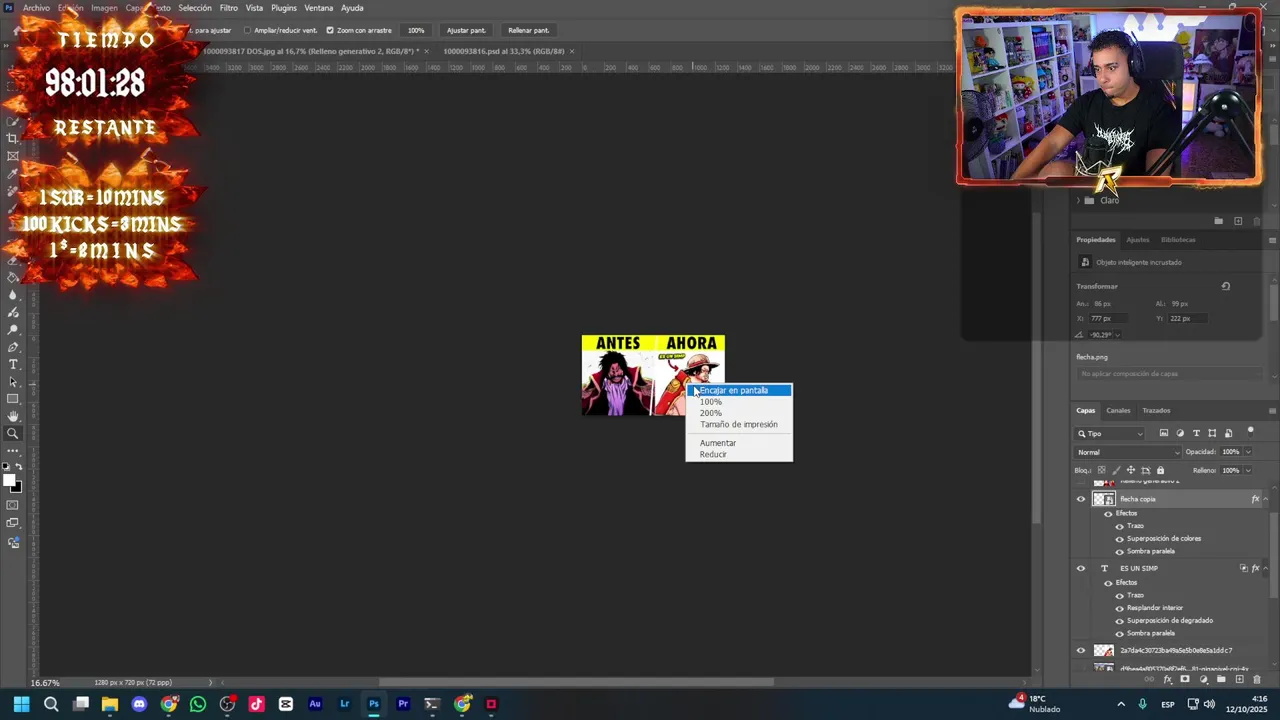Viewport: 1280px width, 720px height.
Task: Hide the ES UN SIMP layer
Action: tap(1081, 568)
